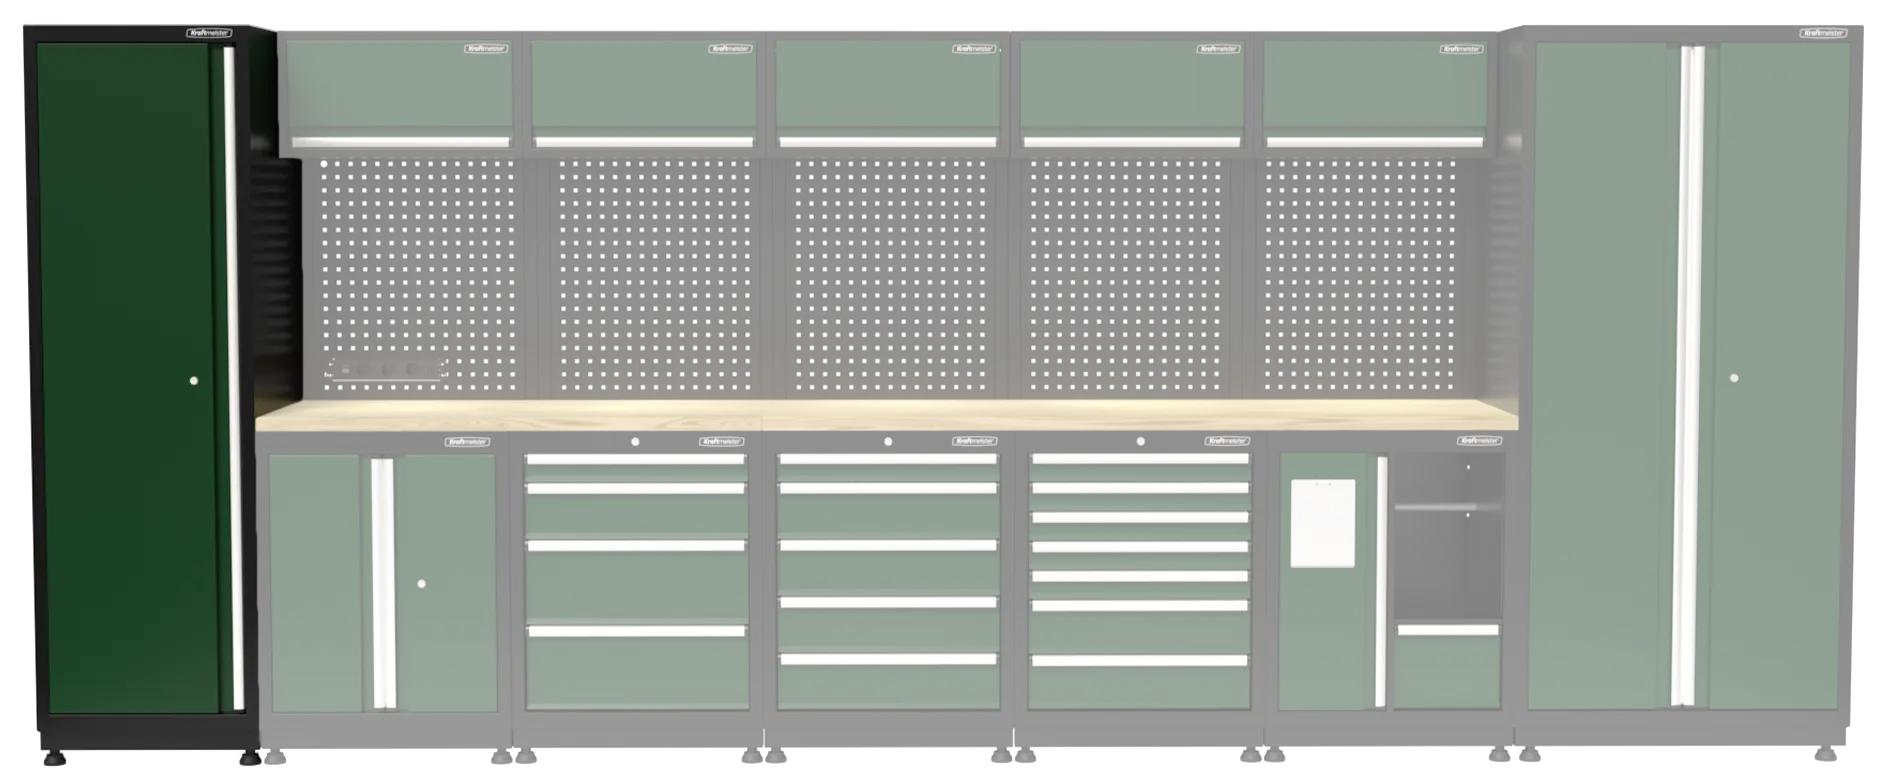Select the left door of the two-door lower cabinet
The height and width of the screenshot is (784, 1890).
(x=316, y=583)
